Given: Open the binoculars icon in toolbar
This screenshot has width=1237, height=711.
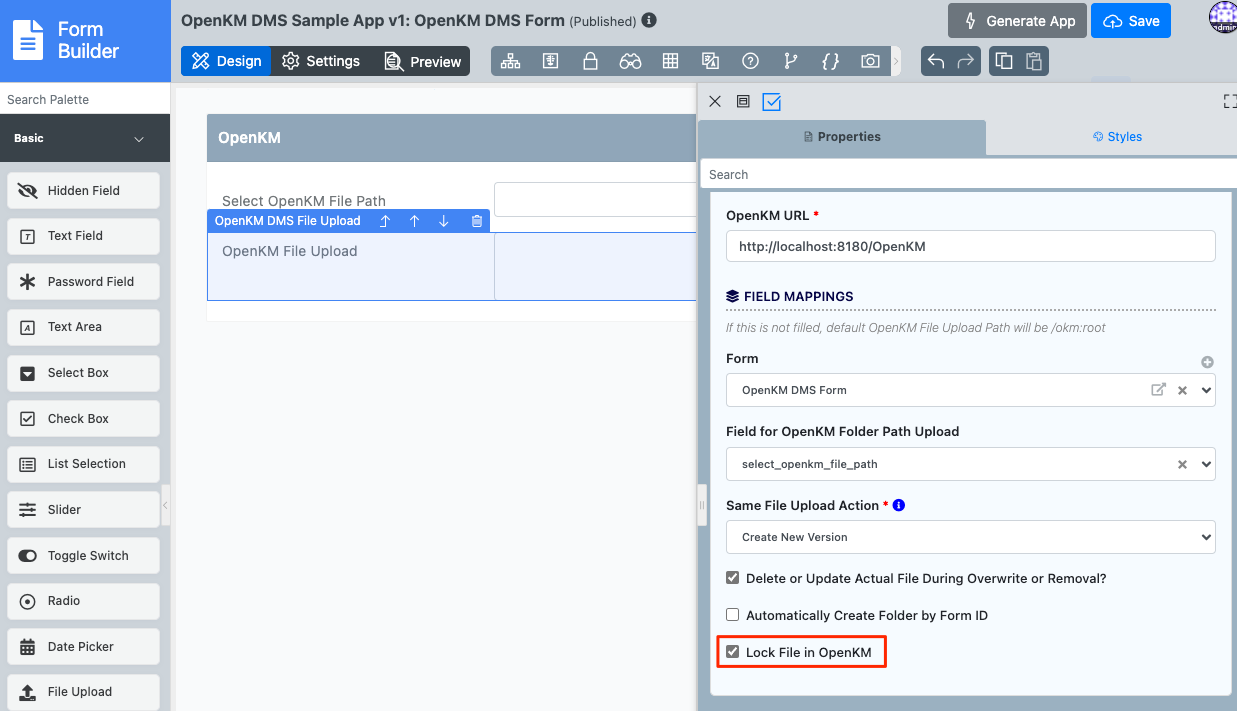Looking at the screenshot, I should coord(630,61).
